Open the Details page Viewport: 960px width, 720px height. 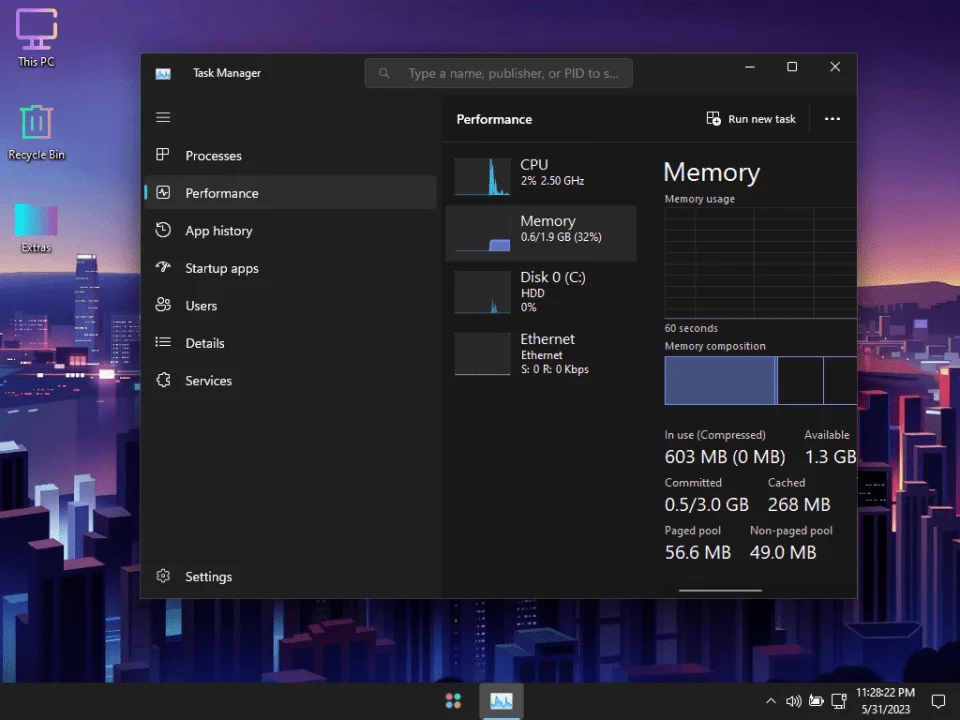coord(291,342)
